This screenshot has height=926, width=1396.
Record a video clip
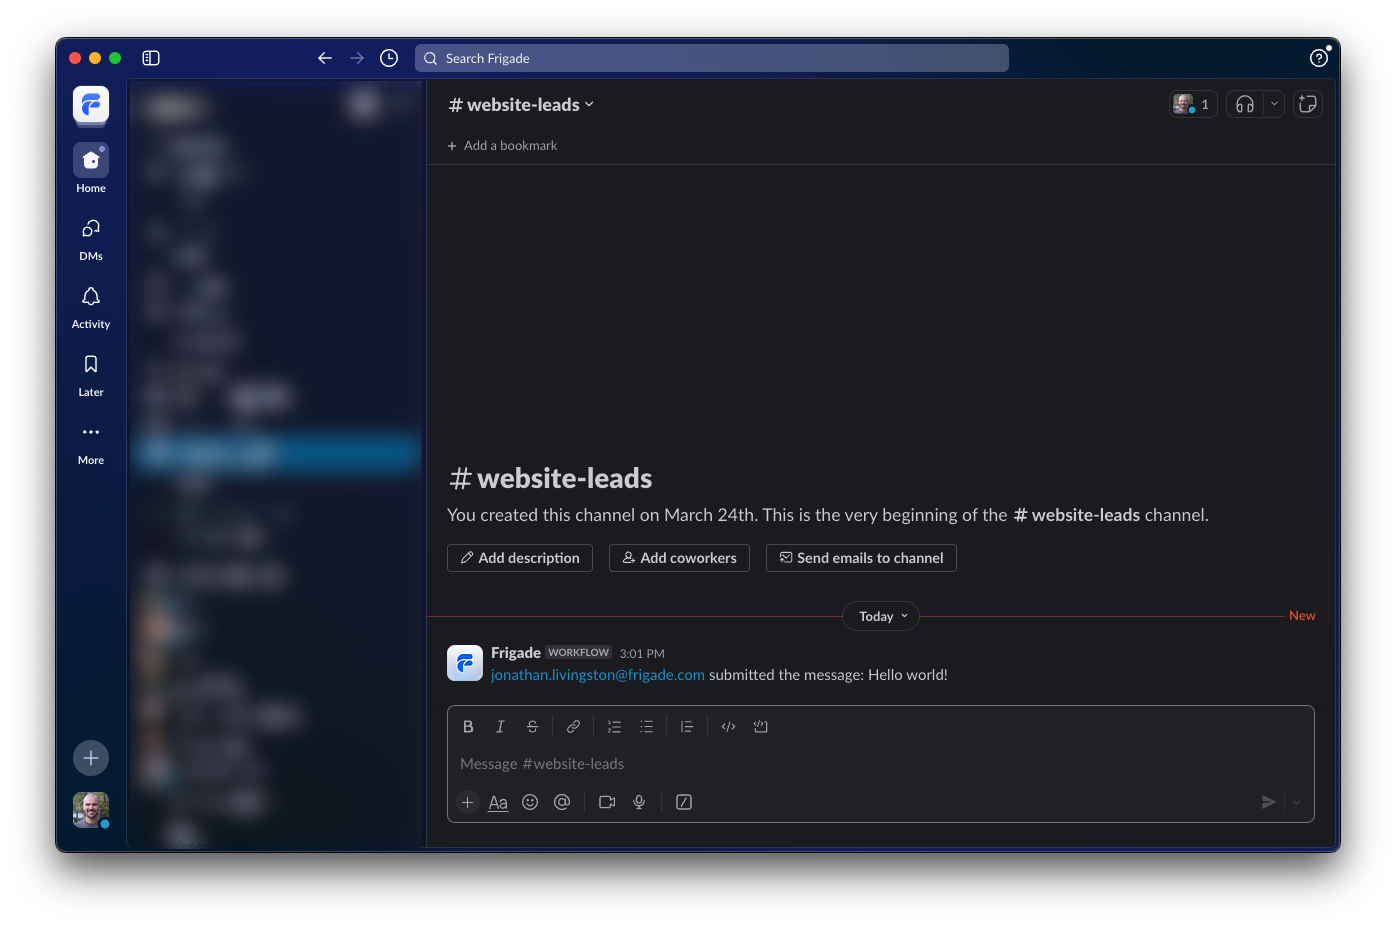(607, 802)
